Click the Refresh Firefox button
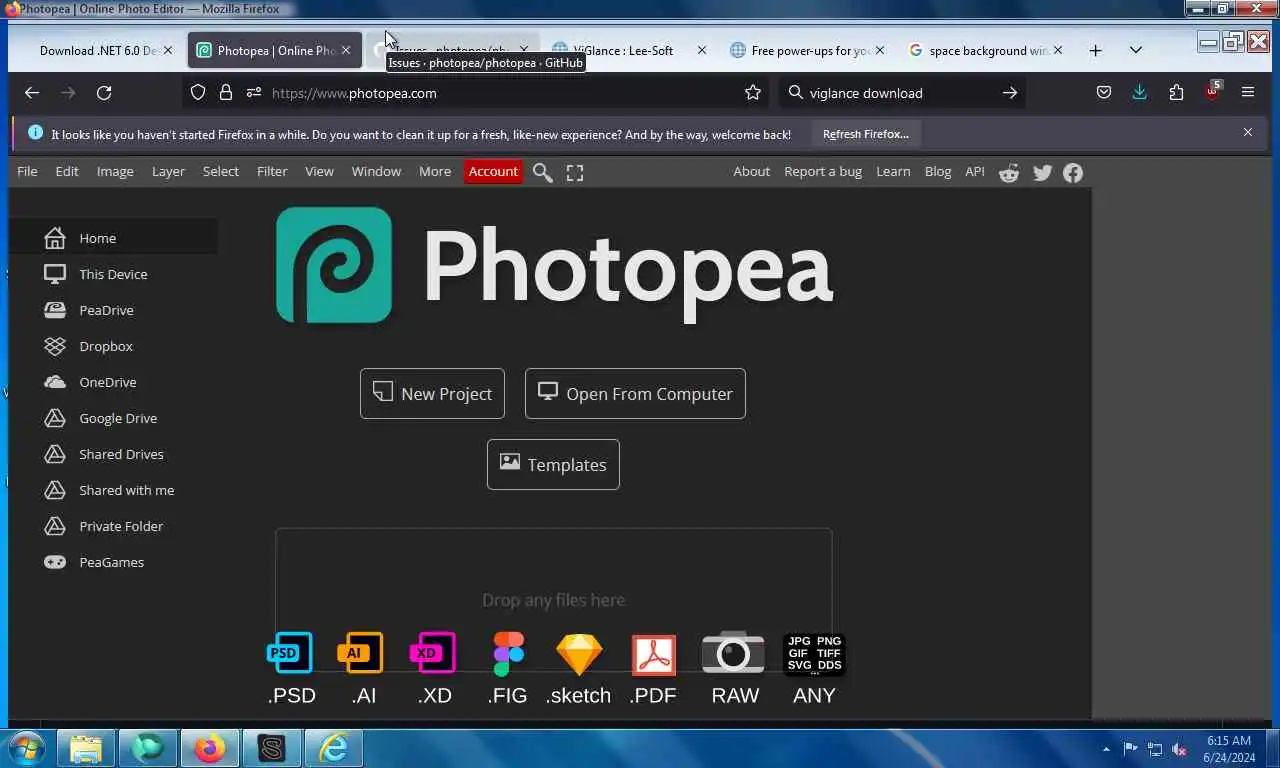The image size is (1280, 768). point(866,133)
